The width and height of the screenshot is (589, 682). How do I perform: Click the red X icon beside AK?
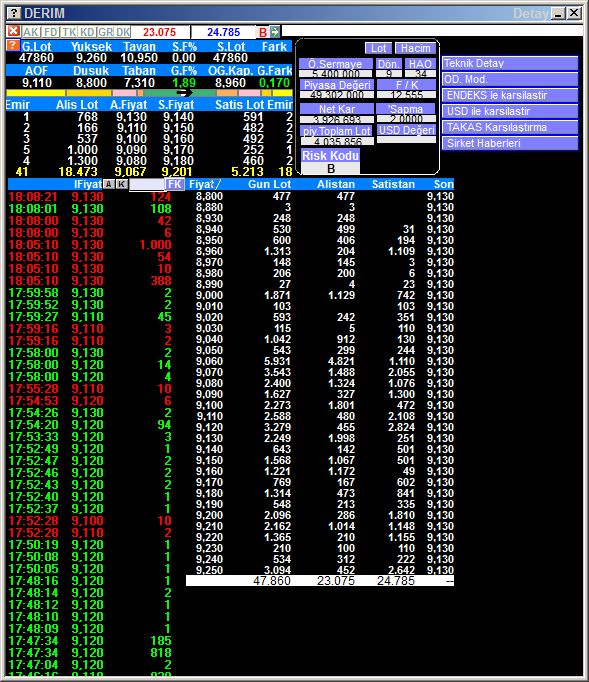[13, 31]
